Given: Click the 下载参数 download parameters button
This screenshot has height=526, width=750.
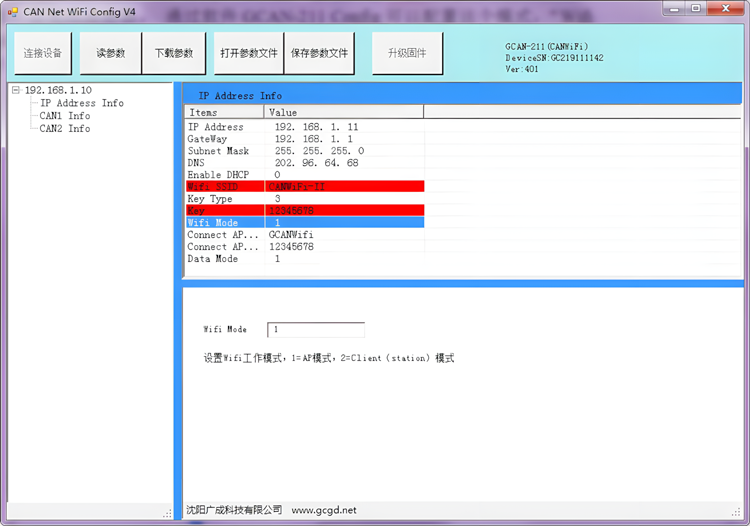Looking at the screenshot, I should tap(173, 53).
